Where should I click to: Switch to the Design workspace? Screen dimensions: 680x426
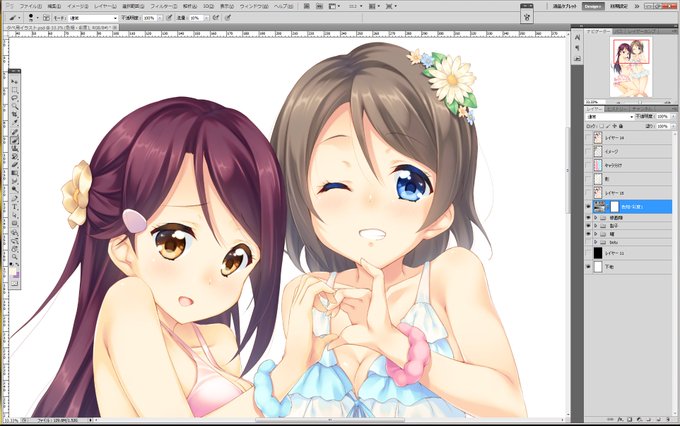click(x=592, y=7)
